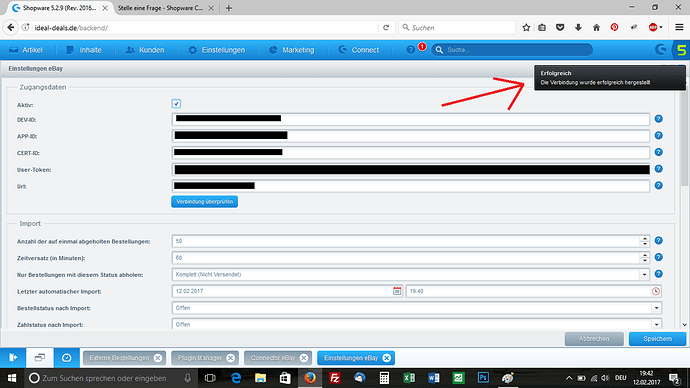This screenshot has width=690, height=388.
Task: Close the Connector eBay window tab
Action: pyautogui.click(x=304, y=358)
